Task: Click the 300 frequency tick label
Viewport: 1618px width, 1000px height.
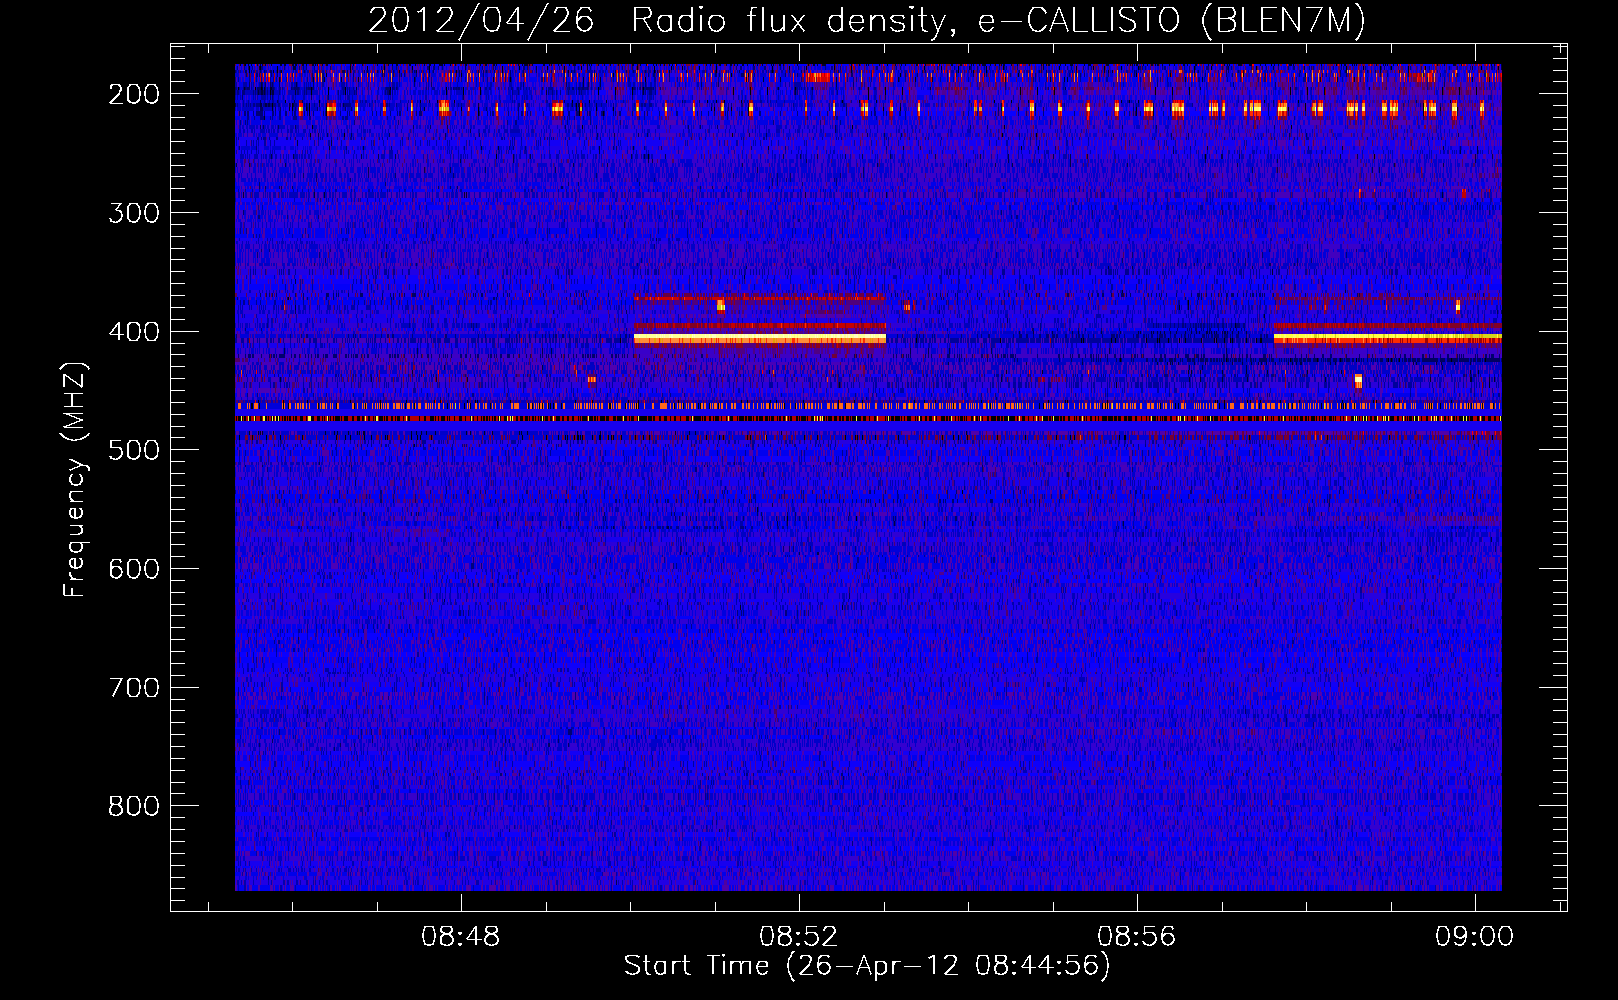Action: click(x=134, y=213)
